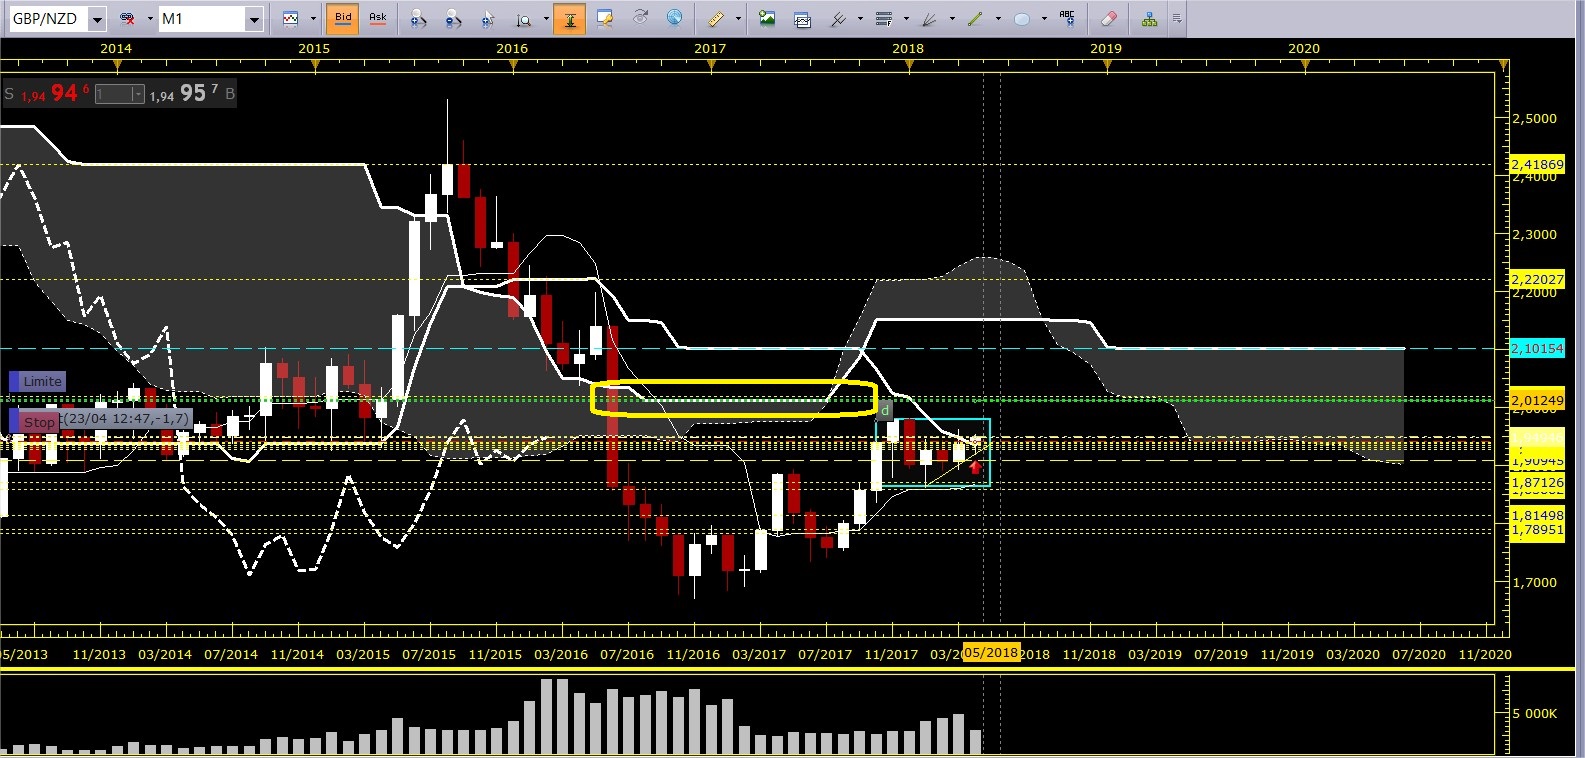The width and height of the screenshot is (1585, 758).
Task: Click the 2,41869 price level label
Action: [1537, 164]
